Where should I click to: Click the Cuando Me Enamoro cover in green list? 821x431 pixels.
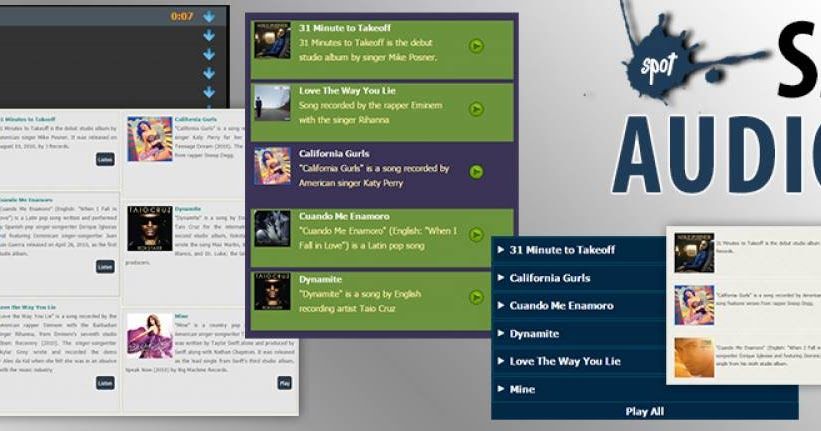click(272, 229)
